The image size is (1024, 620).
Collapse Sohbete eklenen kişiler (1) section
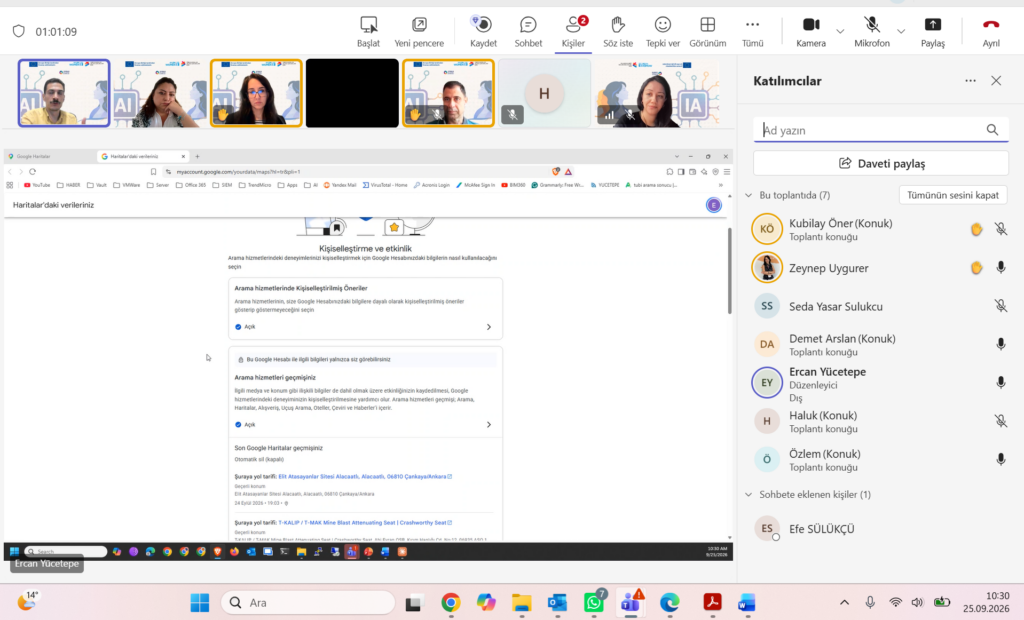748,495
